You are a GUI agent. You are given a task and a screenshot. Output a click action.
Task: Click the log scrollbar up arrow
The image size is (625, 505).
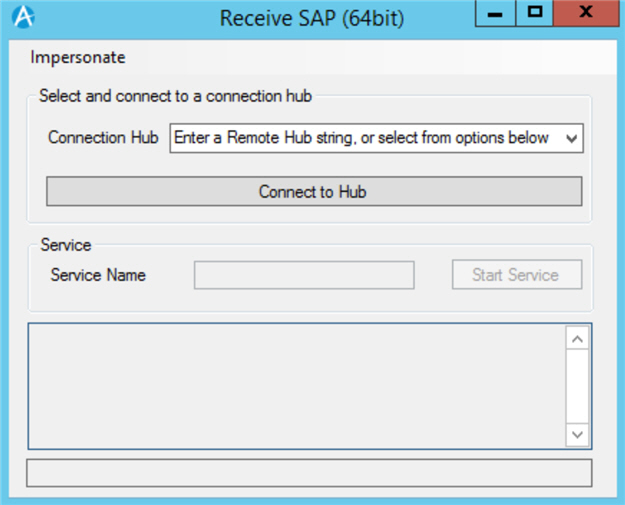tap(577, 339)
